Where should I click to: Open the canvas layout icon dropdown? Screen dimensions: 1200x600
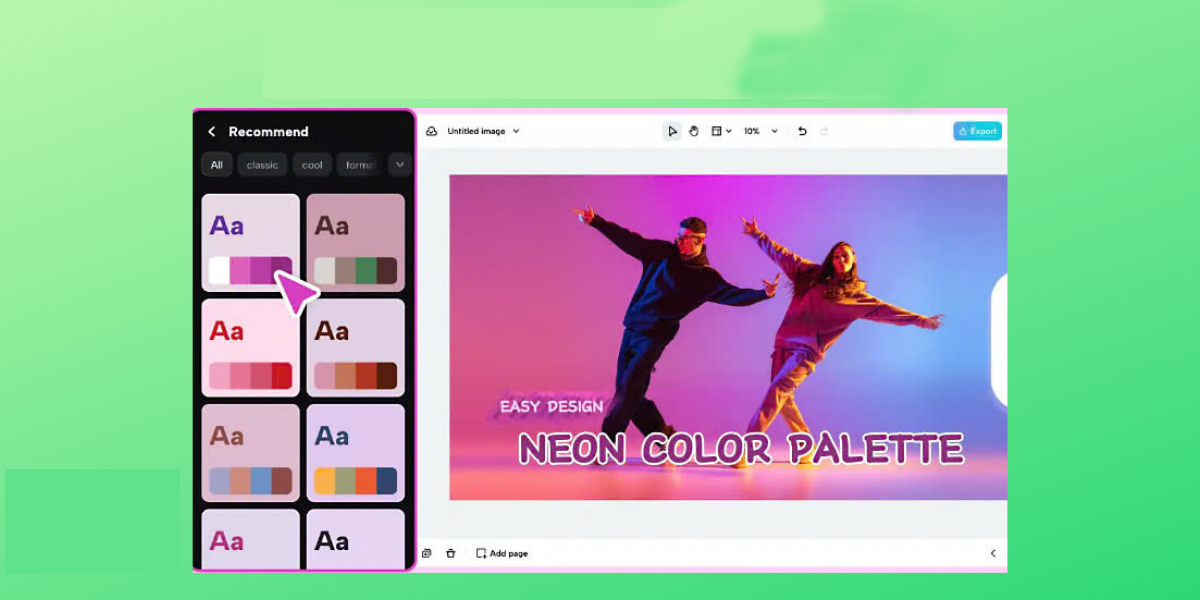721,131
